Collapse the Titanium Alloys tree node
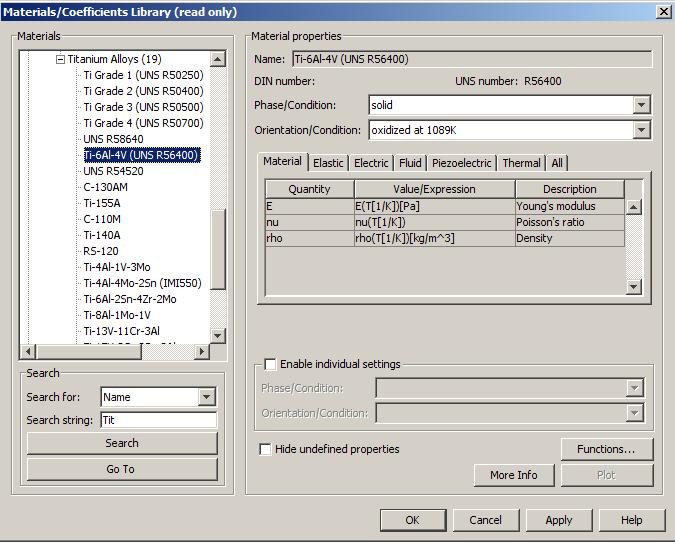The image size is (675, 546). tap(60, 59)
